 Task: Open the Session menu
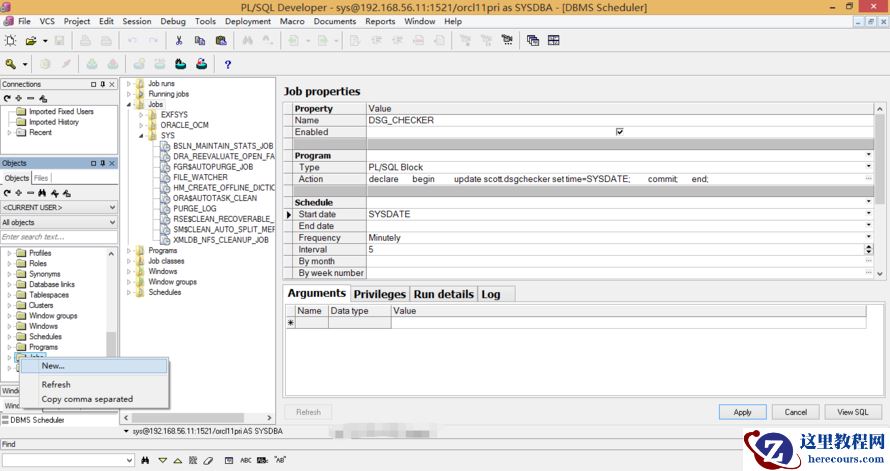[x=137, y=21]
